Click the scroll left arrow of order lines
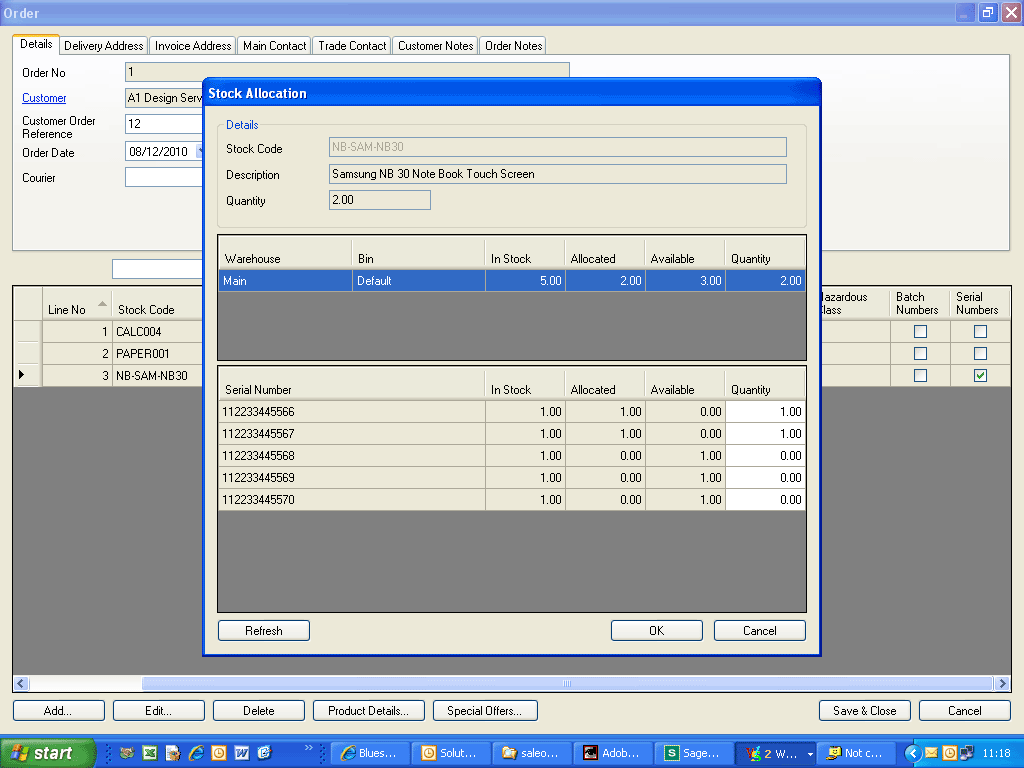 point(20,683)
